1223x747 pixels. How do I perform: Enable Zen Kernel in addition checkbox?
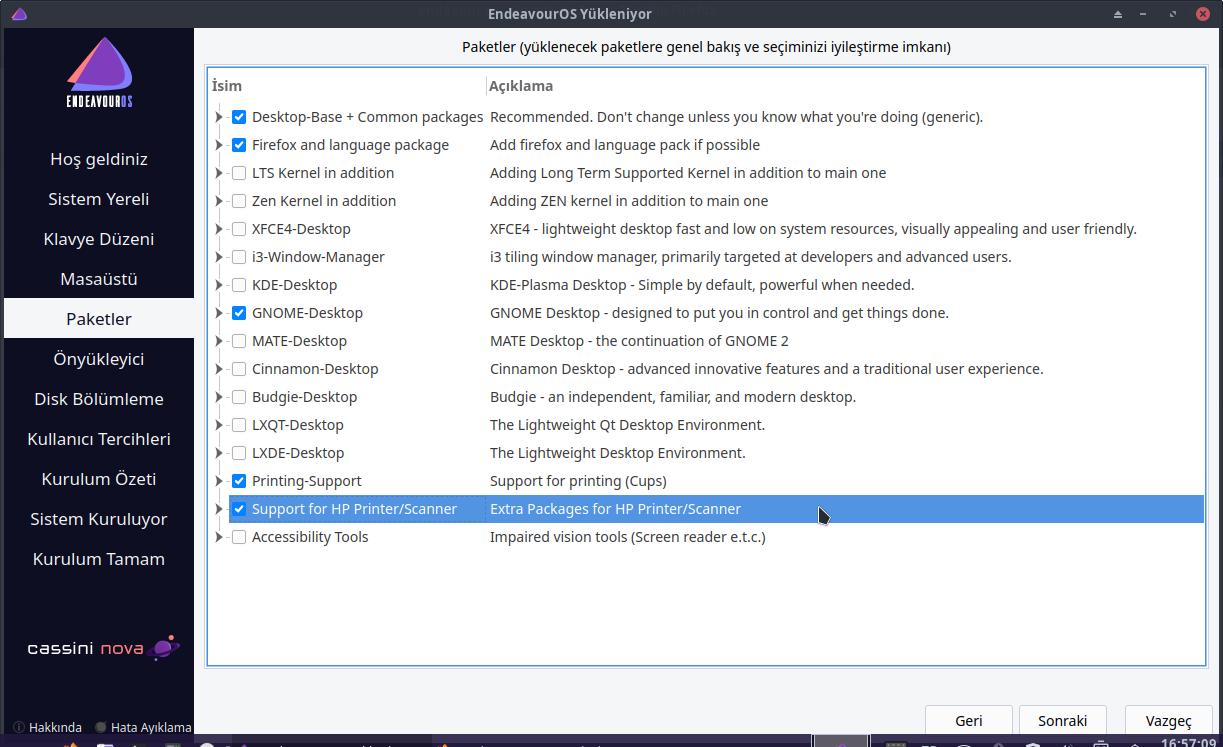coord(239,201)
